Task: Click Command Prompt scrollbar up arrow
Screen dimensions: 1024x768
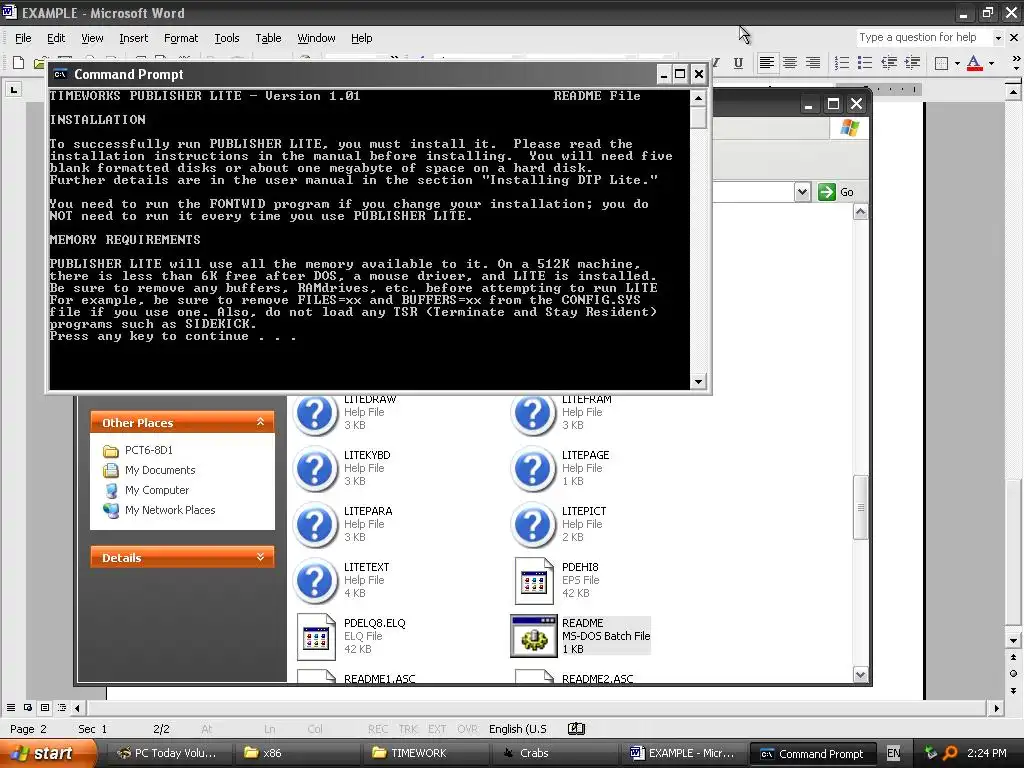Action: (x=698, y=99)
